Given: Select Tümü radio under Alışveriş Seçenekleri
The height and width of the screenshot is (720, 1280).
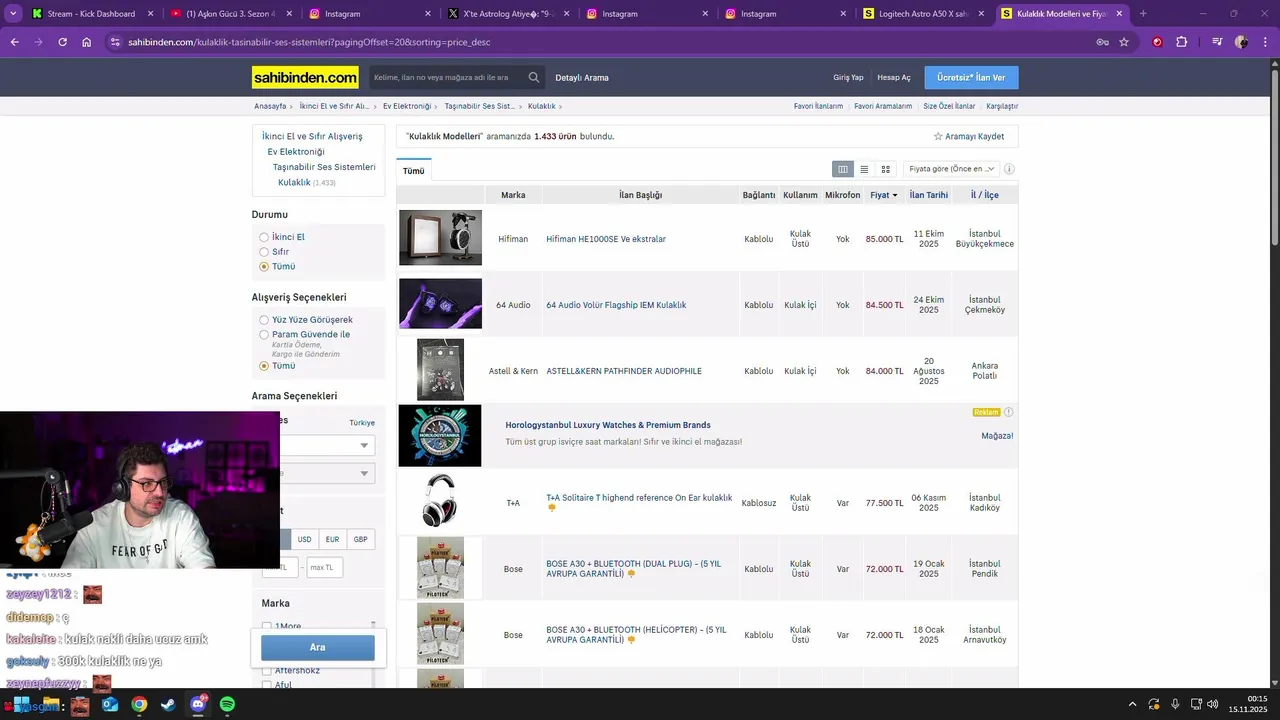Looking at the screenshot, I should click(264, 366).
